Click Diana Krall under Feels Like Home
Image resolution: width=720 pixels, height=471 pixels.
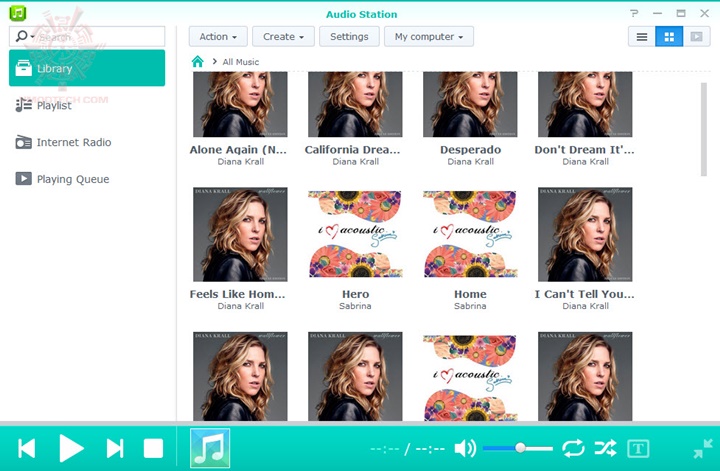click(241, 306)
